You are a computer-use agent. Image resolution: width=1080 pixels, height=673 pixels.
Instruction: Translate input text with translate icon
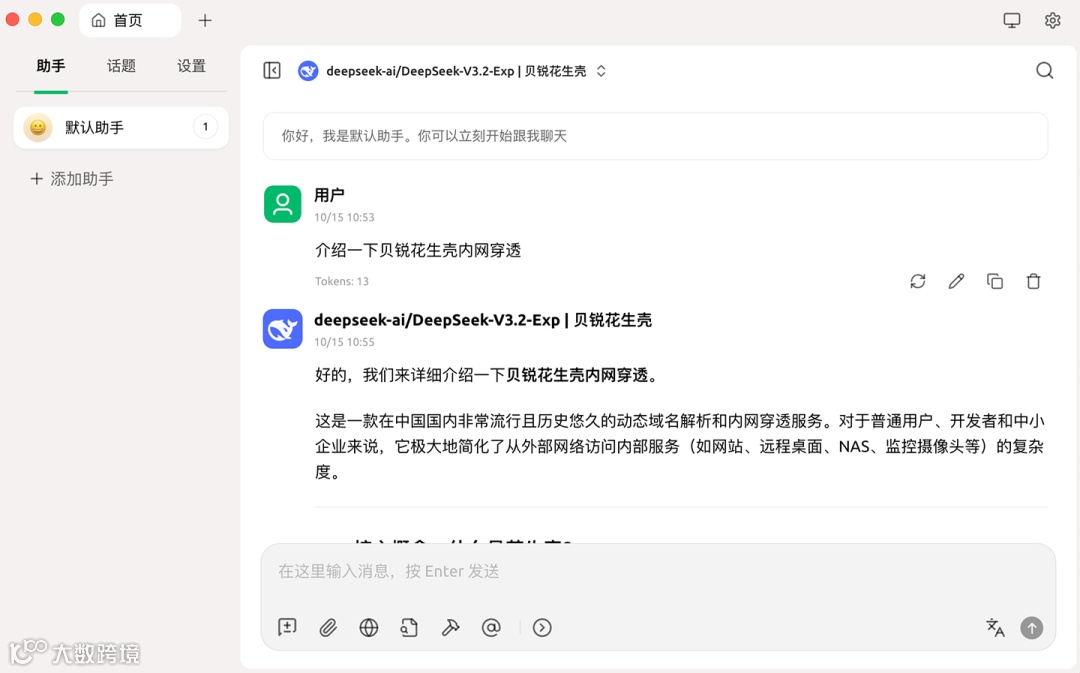[995, 627]
